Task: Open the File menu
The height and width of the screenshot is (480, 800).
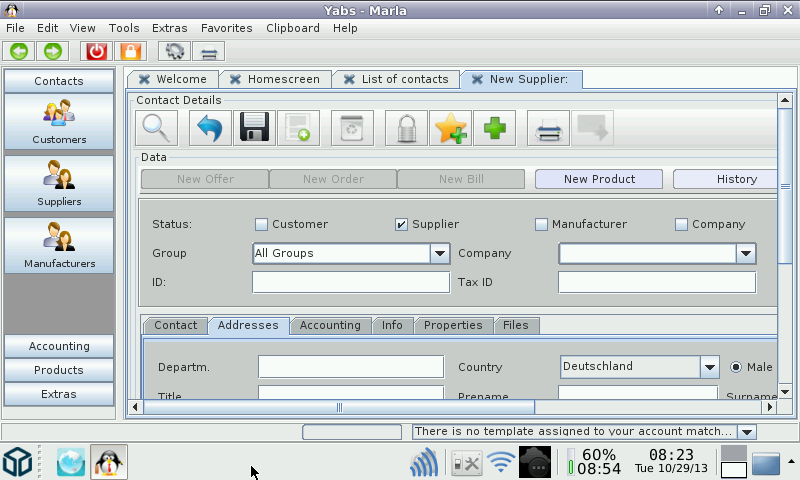Action: click(x=15, y=28)
